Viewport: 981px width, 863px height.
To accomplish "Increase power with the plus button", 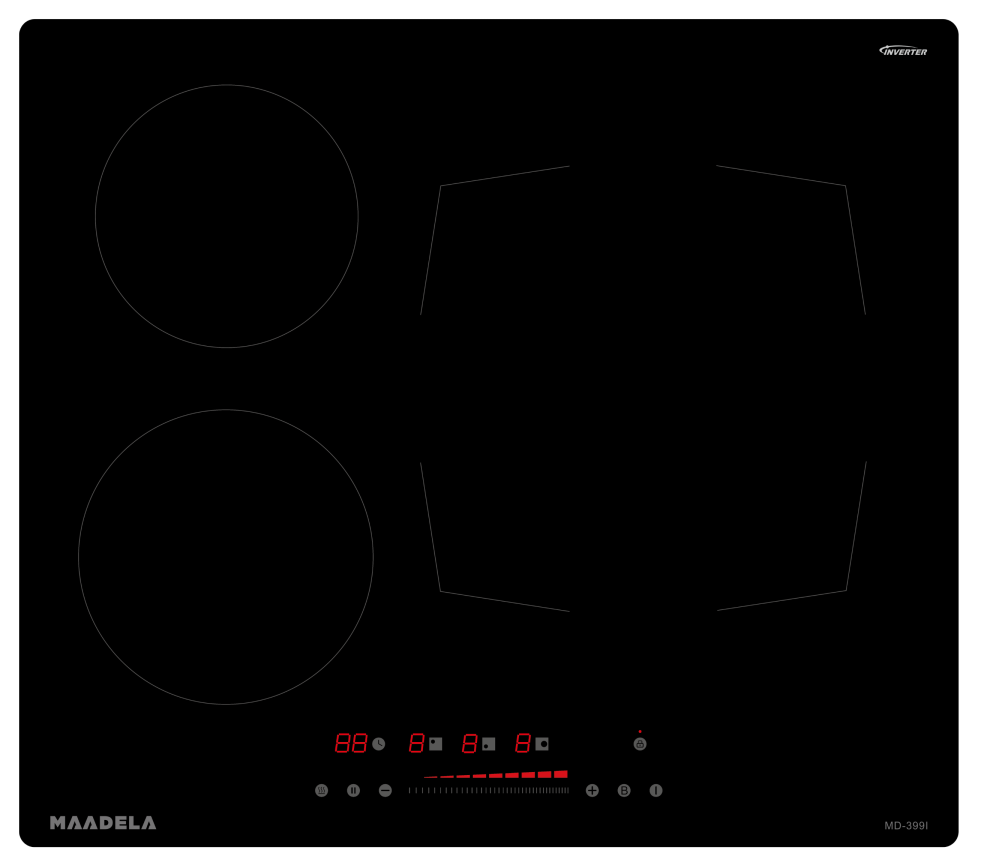I will (x=592, y=791).
